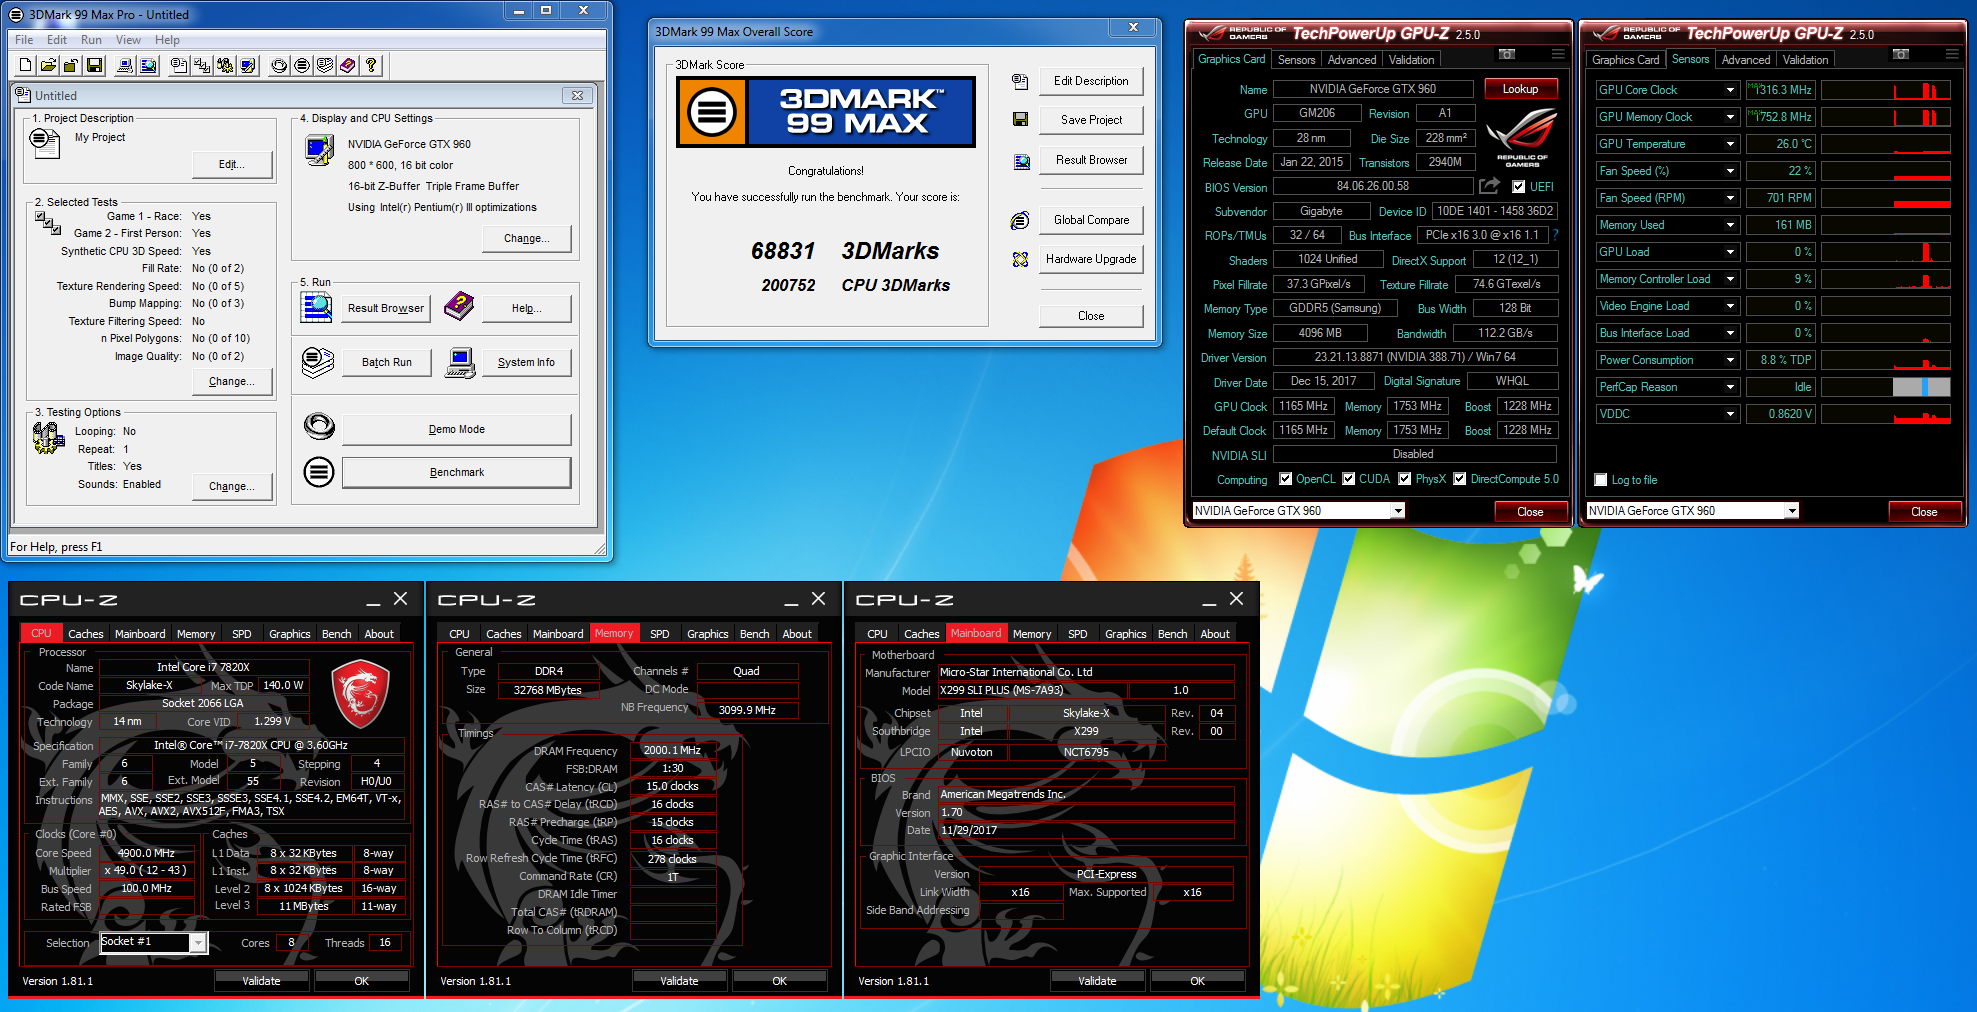Click the yellow question mark toolbar icon
Image resolution: width=1977 pixels, height=1012 pixels.
371,65
